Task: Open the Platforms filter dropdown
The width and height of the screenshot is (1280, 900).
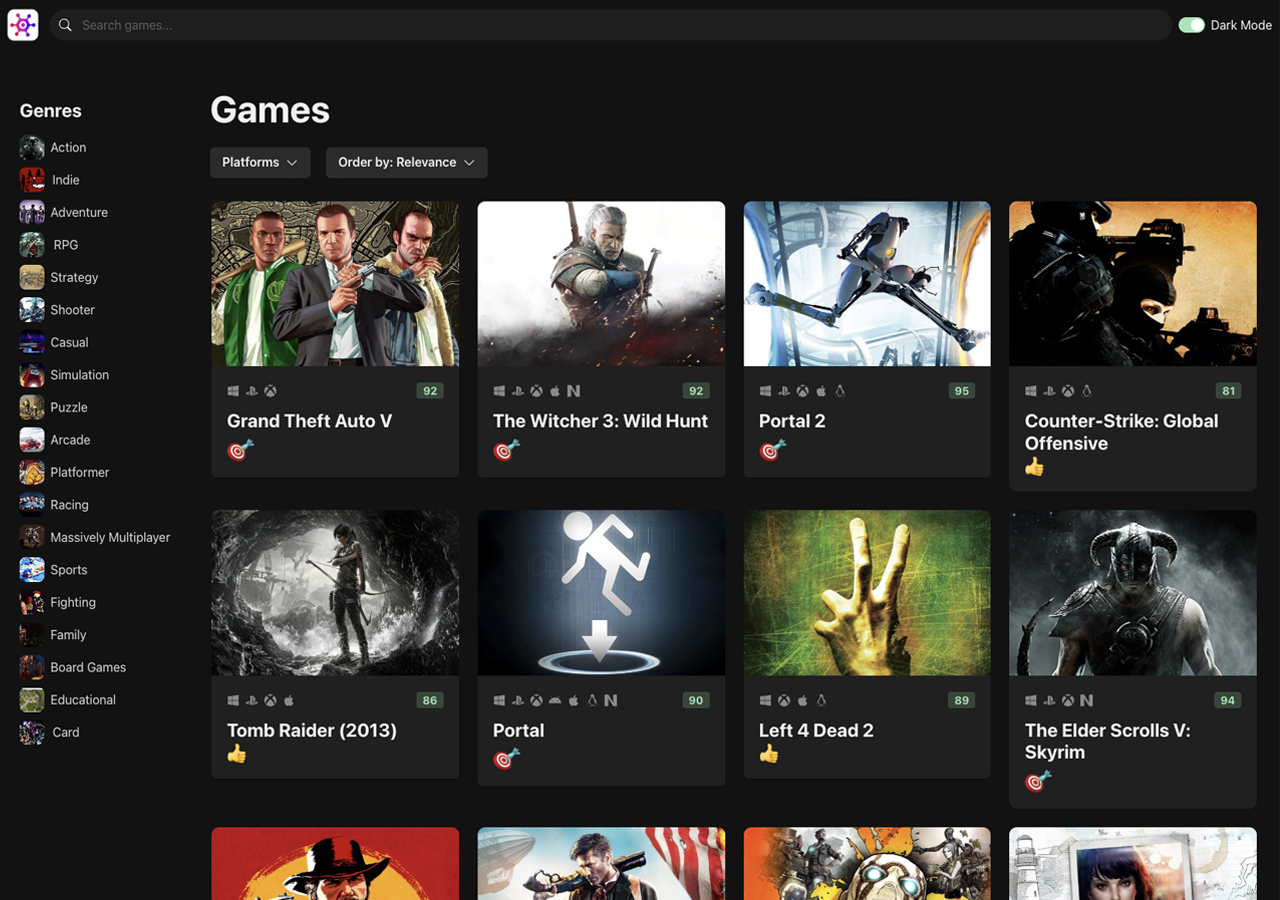Action: coord(259,162)
